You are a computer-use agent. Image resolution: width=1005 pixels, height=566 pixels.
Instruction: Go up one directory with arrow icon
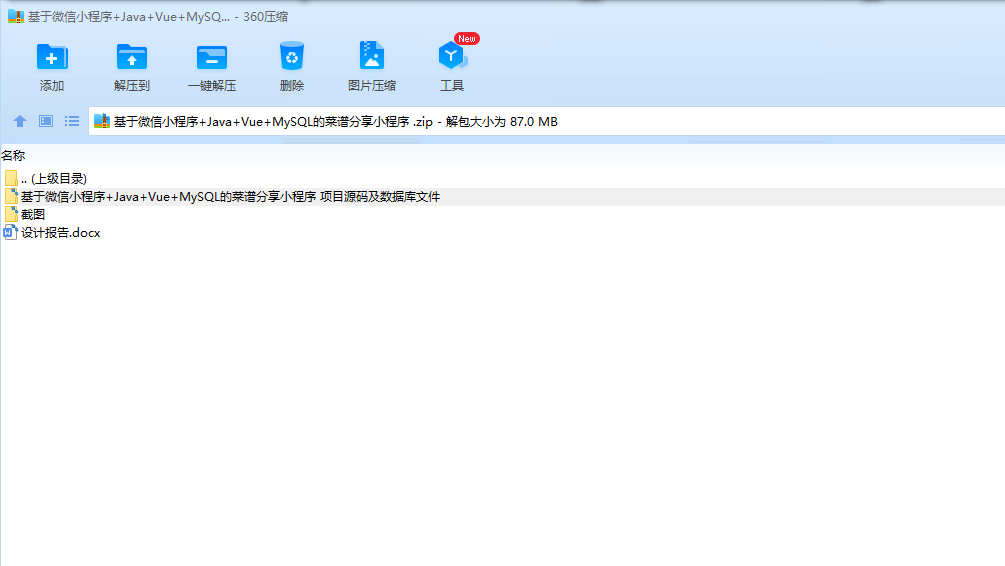coord(20,121)
